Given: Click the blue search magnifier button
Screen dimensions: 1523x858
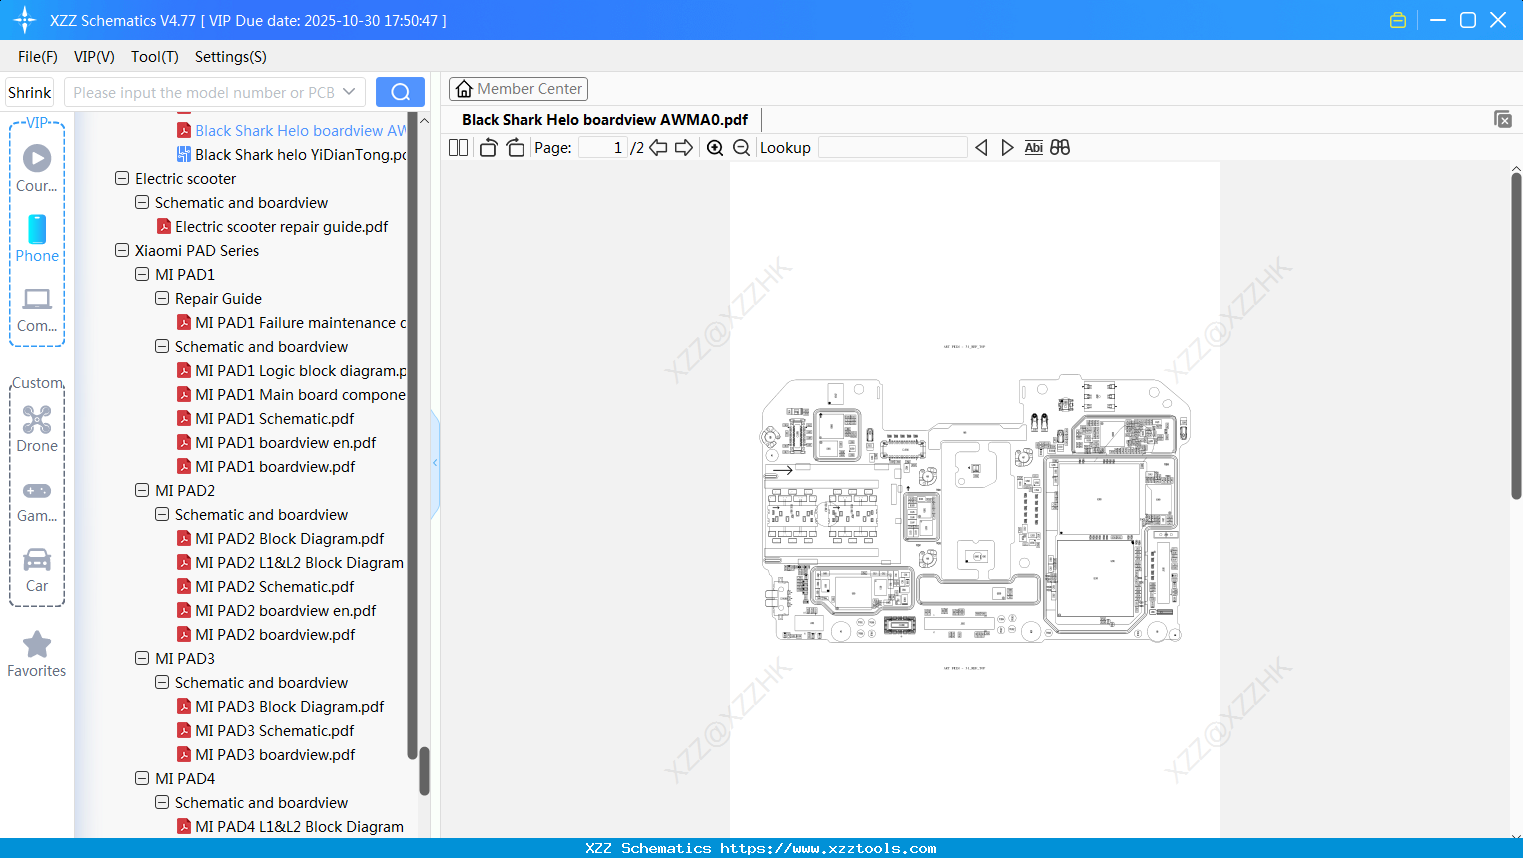Looking at the screenshot, I should [x=400, y=92].
